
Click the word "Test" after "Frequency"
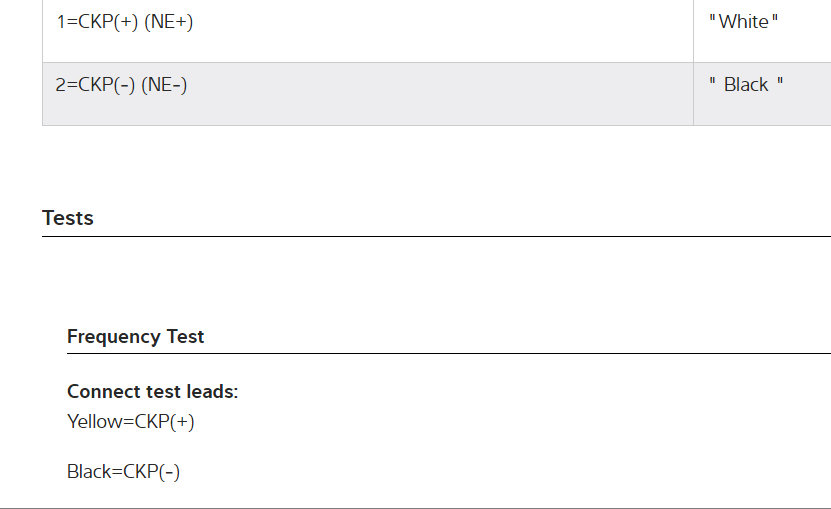pyautogui.click(x=185, y=337)
